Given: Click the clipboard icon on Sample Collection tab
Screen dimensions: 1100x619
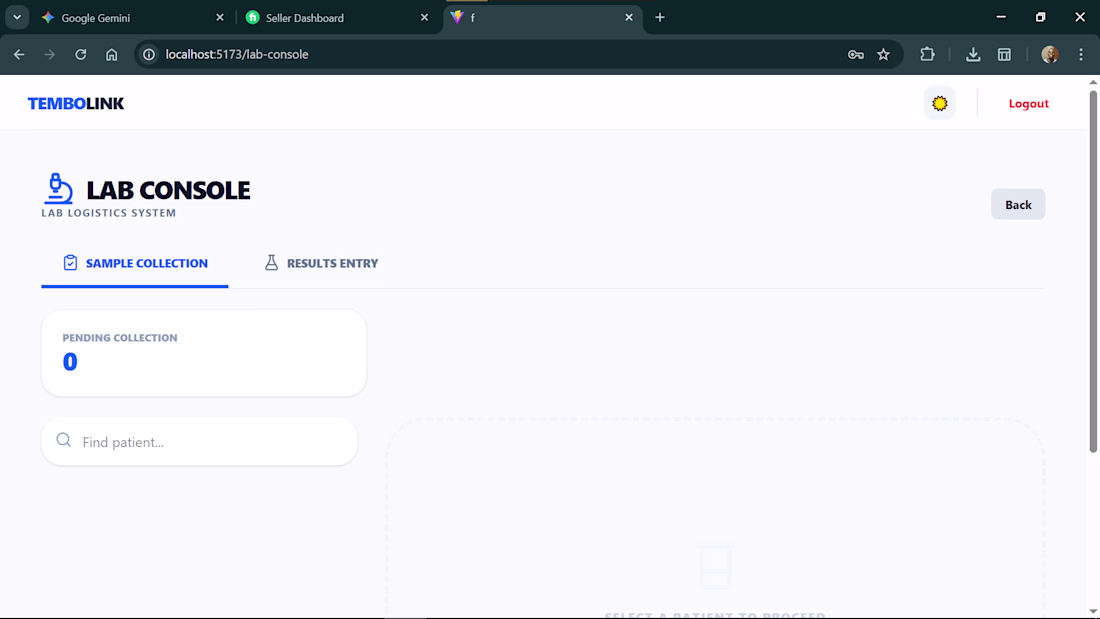Looking at the screenshot, I should point(70,262).
